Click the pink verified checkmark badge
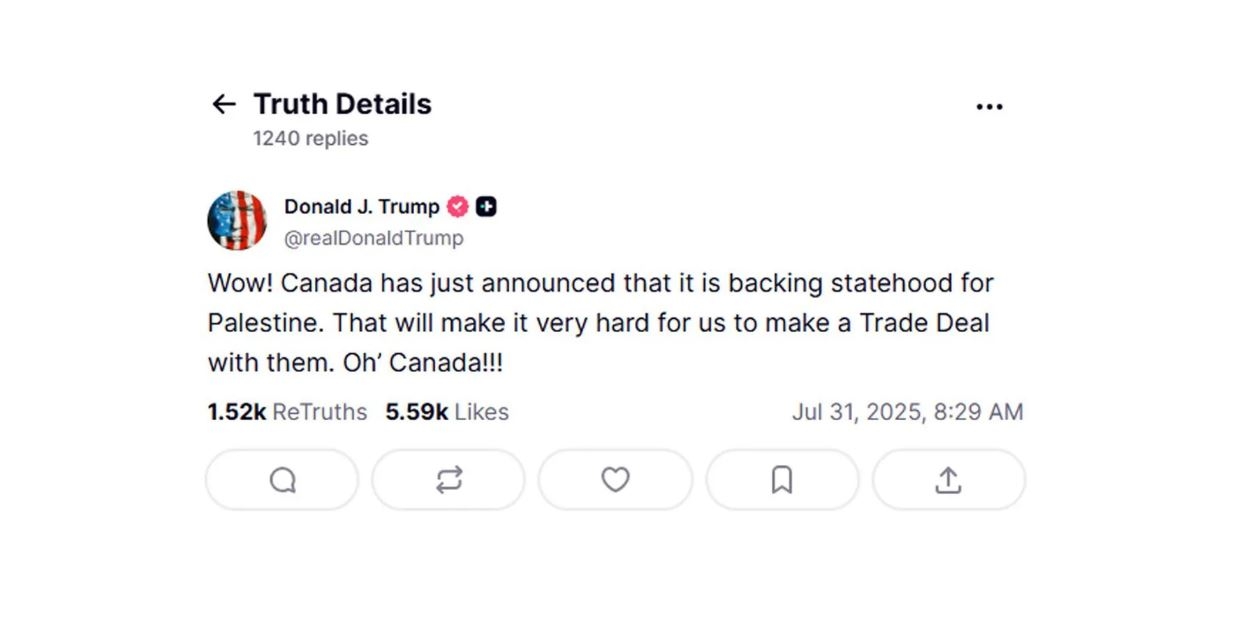The height and width of the screenshot is (639, 1256). [457, 207]
